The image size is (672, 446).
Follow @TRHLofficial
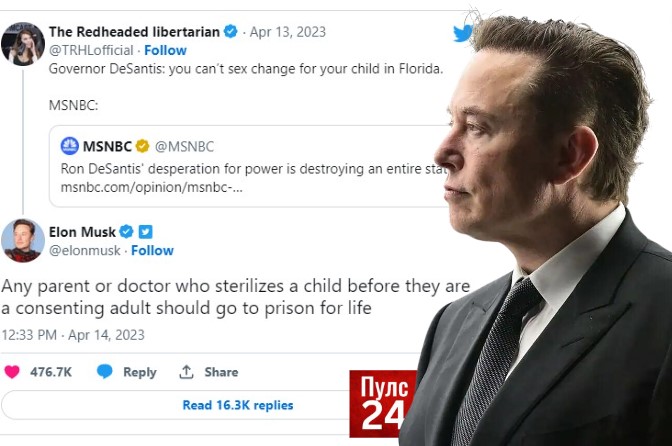coord(165,49)
